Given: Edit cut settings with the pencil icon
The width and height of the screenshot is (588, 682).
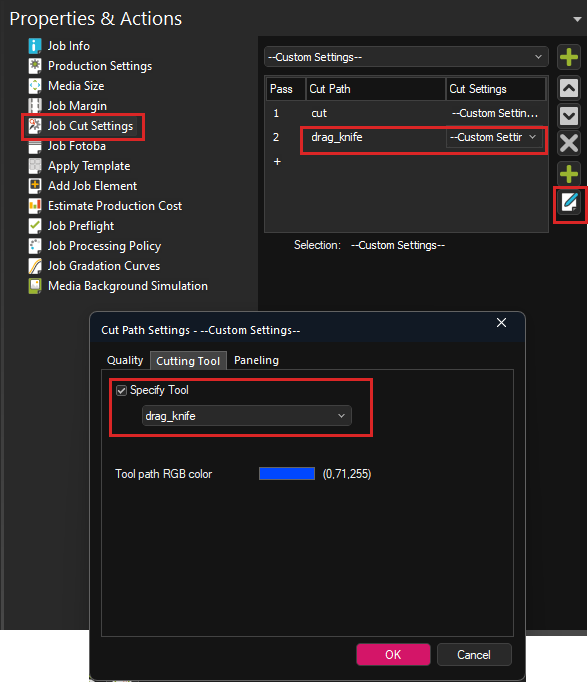Looking at the screenshot, I should [x=569, y=202].
